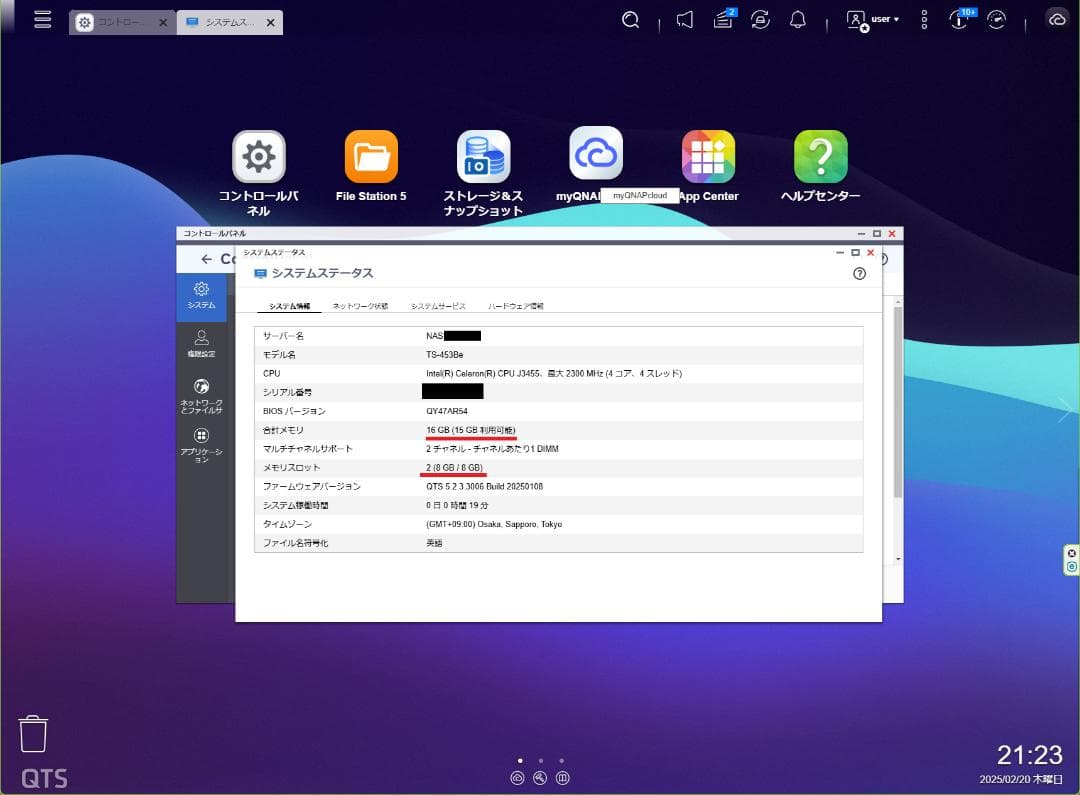This screenshot has height=795, width=1080.
Task: Open File Station 5 from the desktop
Action: click(x=370, y=155)
